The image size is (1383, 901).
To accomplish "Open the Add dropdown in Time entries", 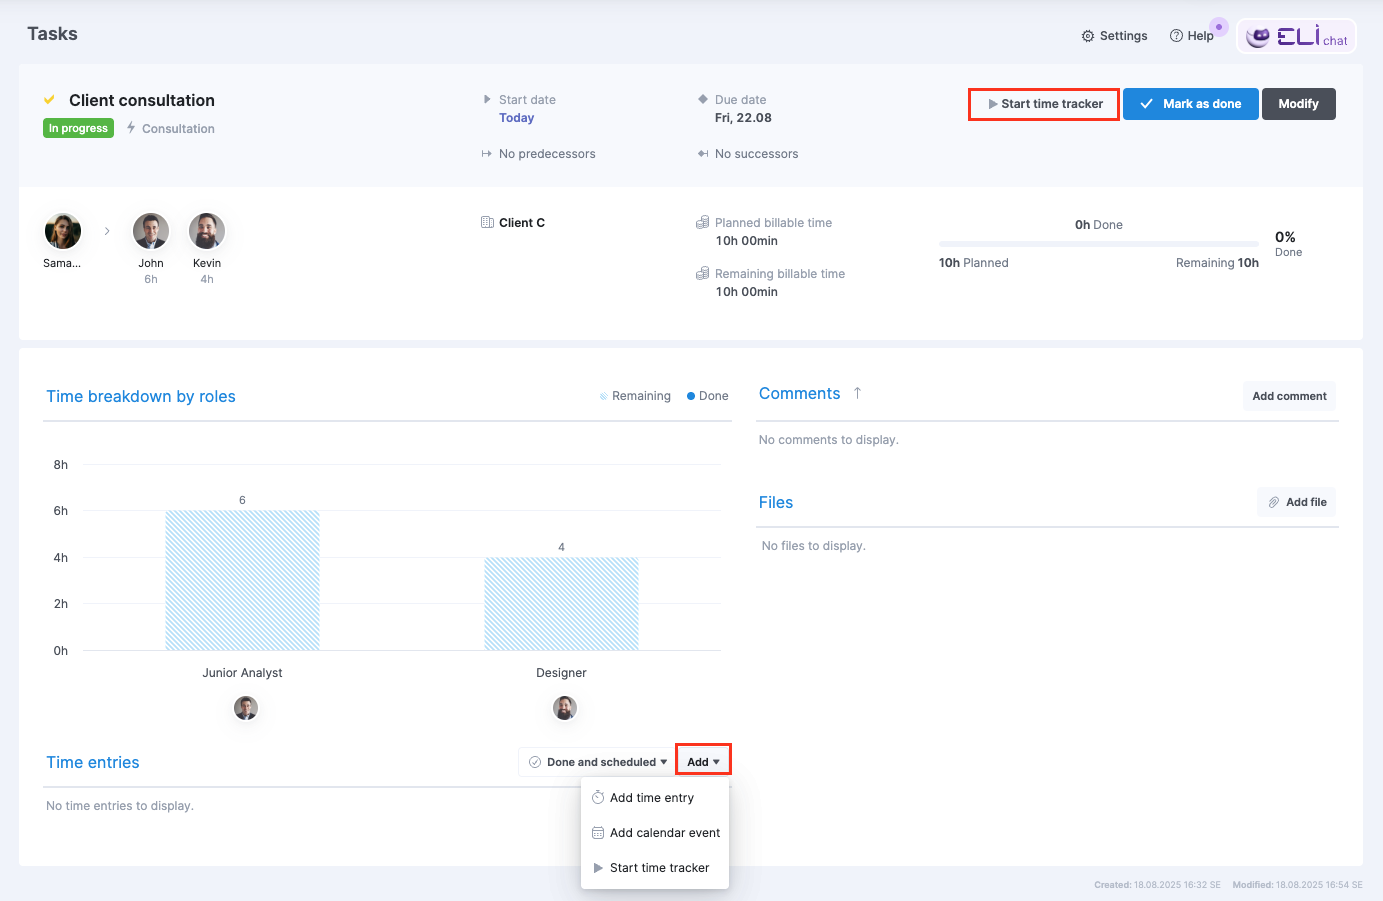I will pos(703,762).
